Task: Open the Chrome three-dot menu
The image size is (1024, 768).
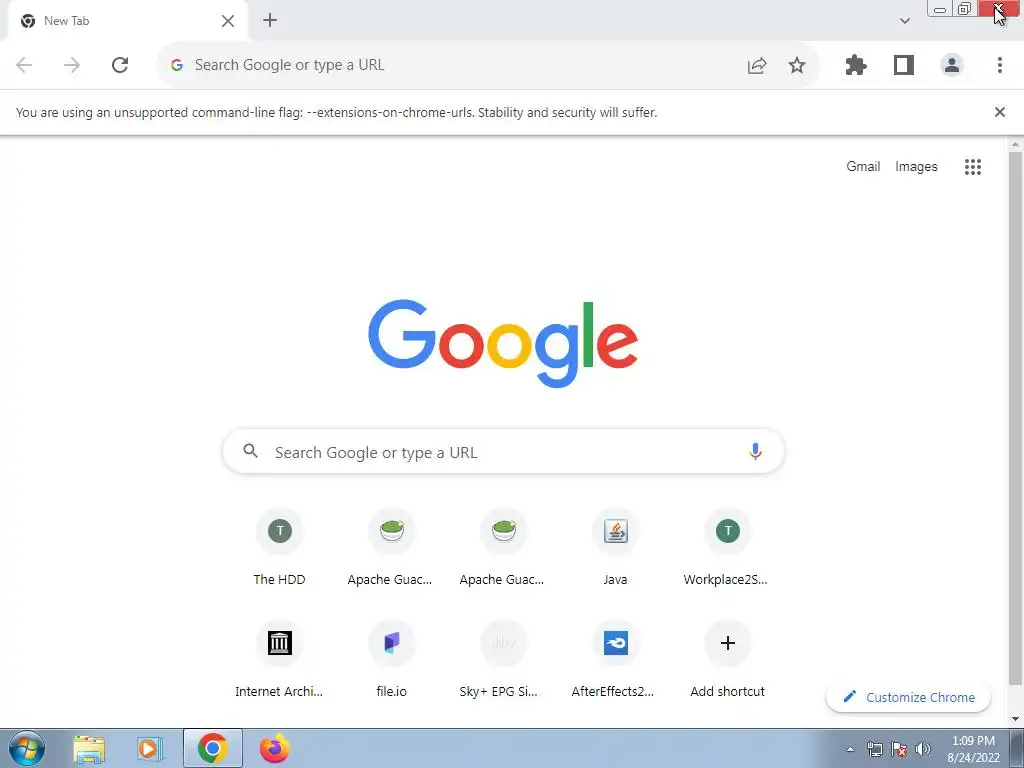Action: [x=999, y=65]
